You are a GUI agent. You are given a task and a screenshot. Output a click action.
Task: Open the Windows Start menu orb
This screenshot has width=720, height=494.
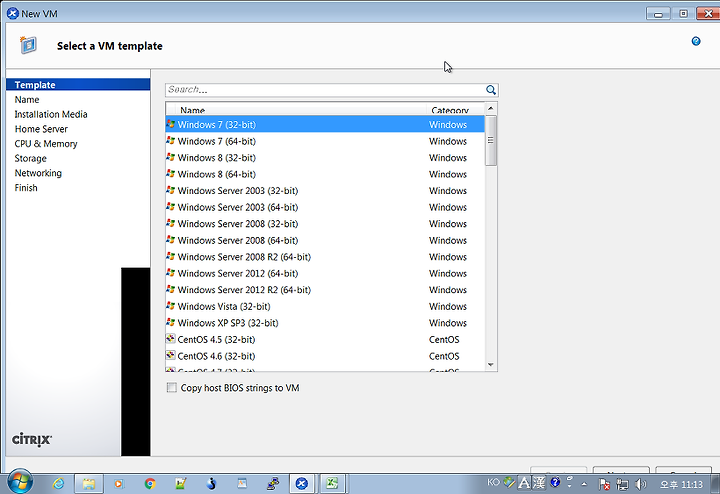pyautogui.click(x=20, y=482)
